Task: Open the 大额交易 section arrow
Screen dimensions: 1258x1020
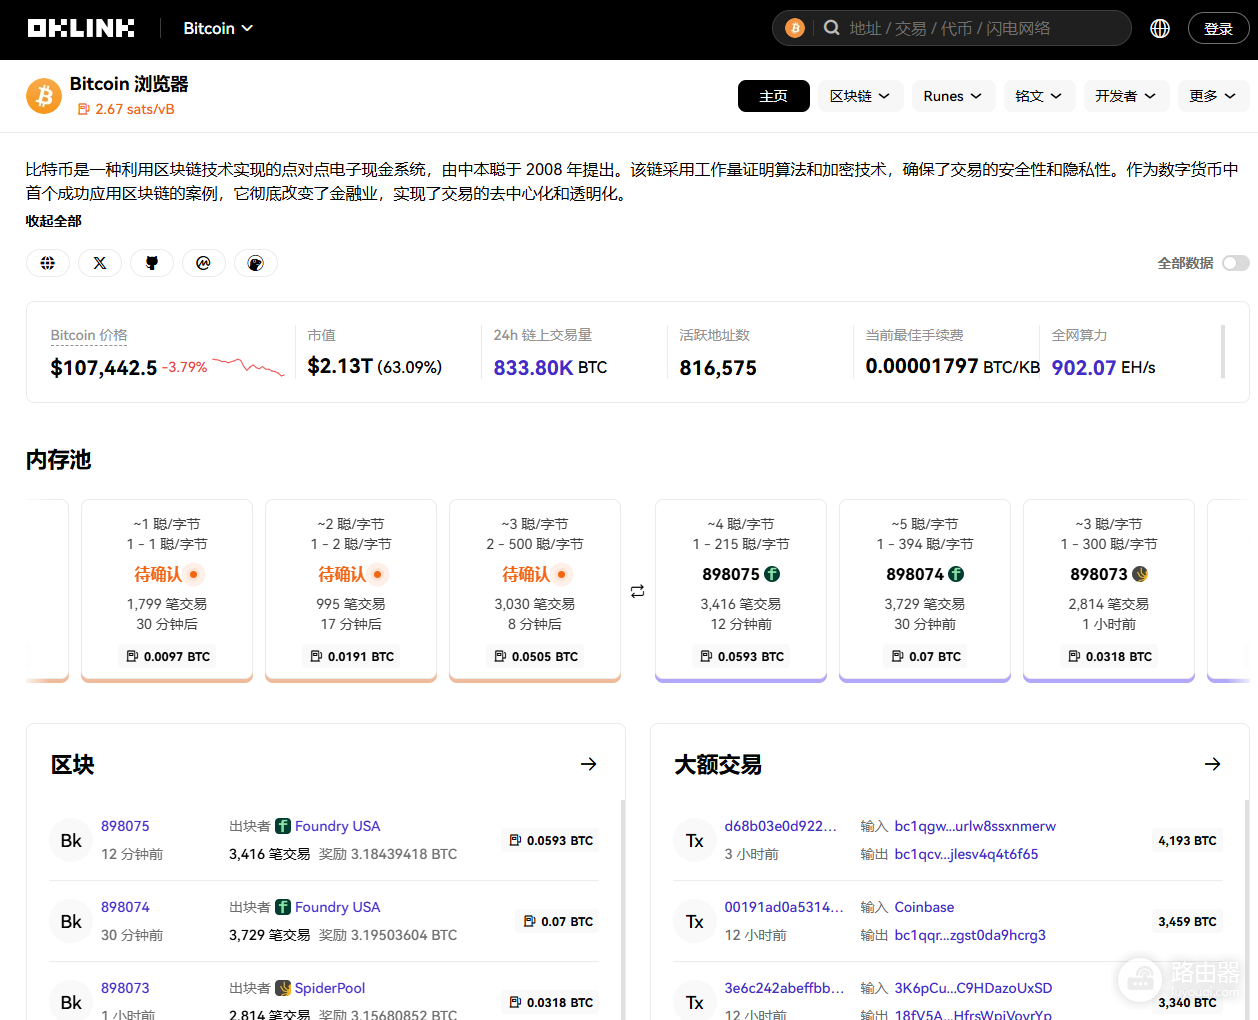Action: pyautogui.click(x=1213, y=764)
